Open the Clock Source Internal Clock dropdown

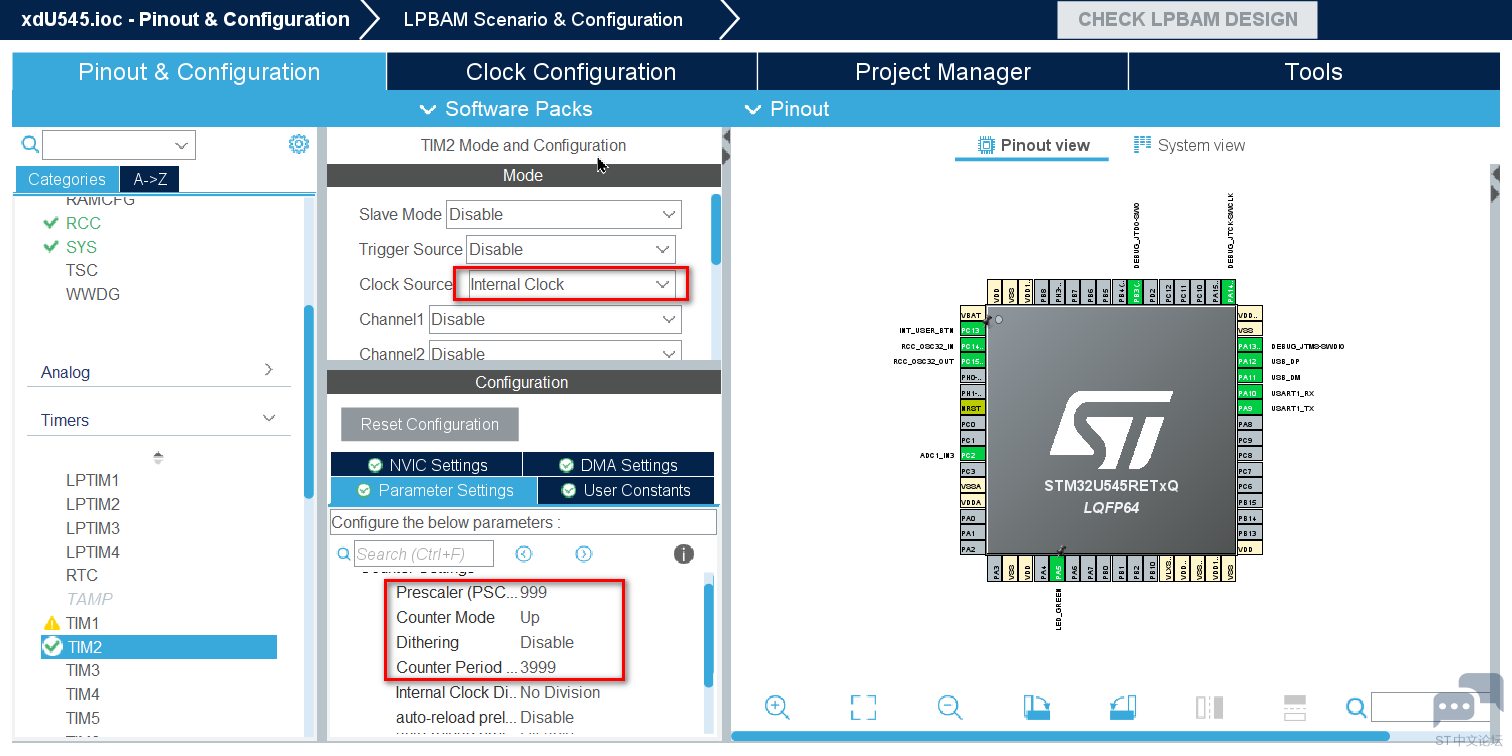tap(572, 284)
